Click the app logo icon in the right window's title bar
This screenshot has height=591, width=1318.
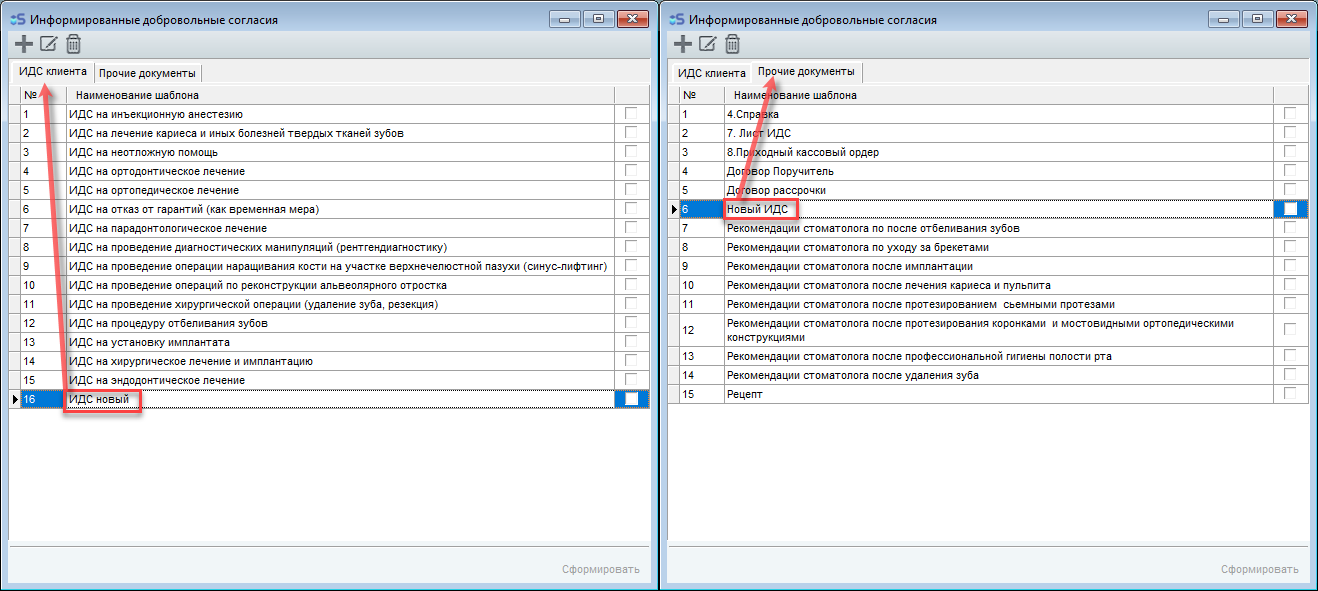tap(676, 19)
